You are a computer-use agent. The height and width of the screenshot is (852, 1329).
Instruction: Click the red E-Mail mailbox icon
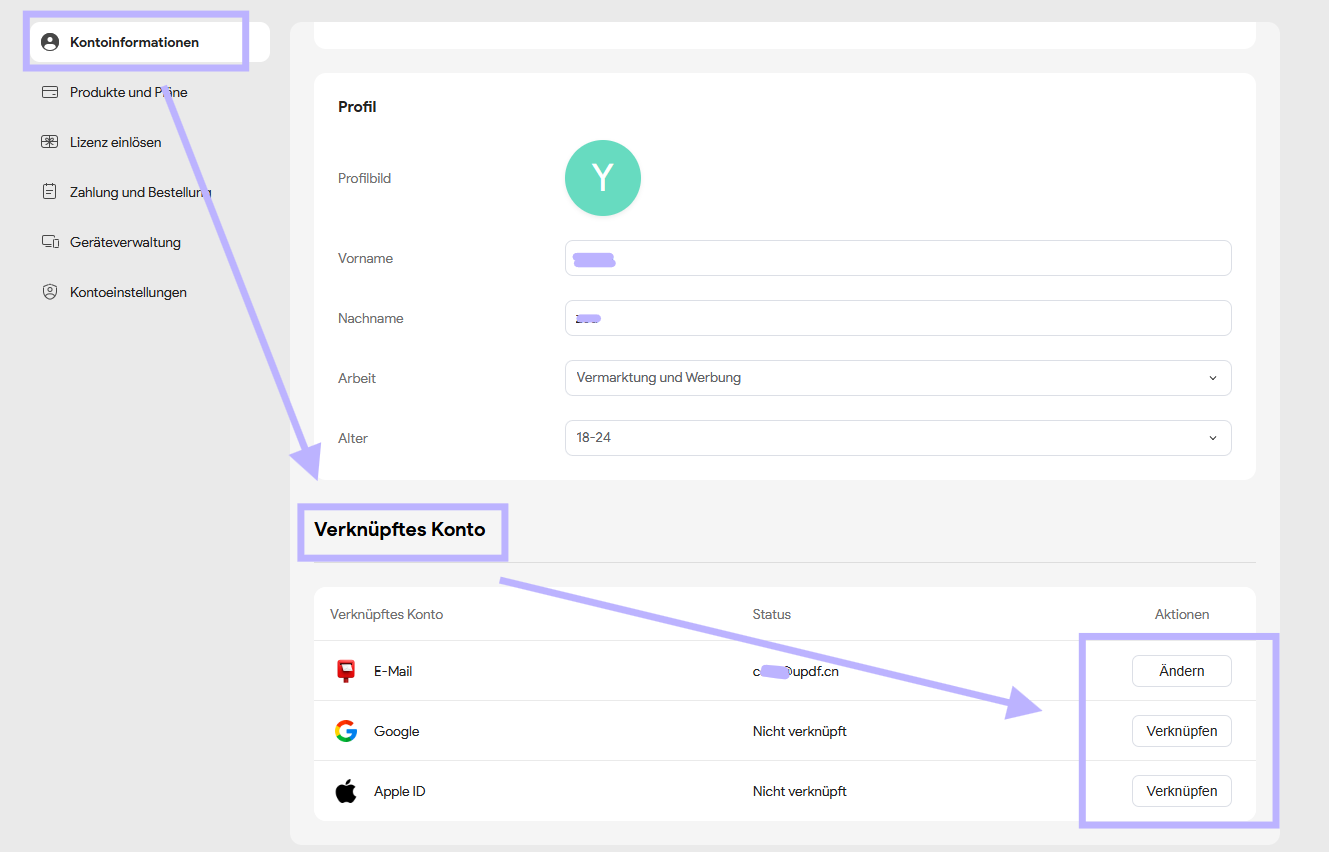(346, 671)
